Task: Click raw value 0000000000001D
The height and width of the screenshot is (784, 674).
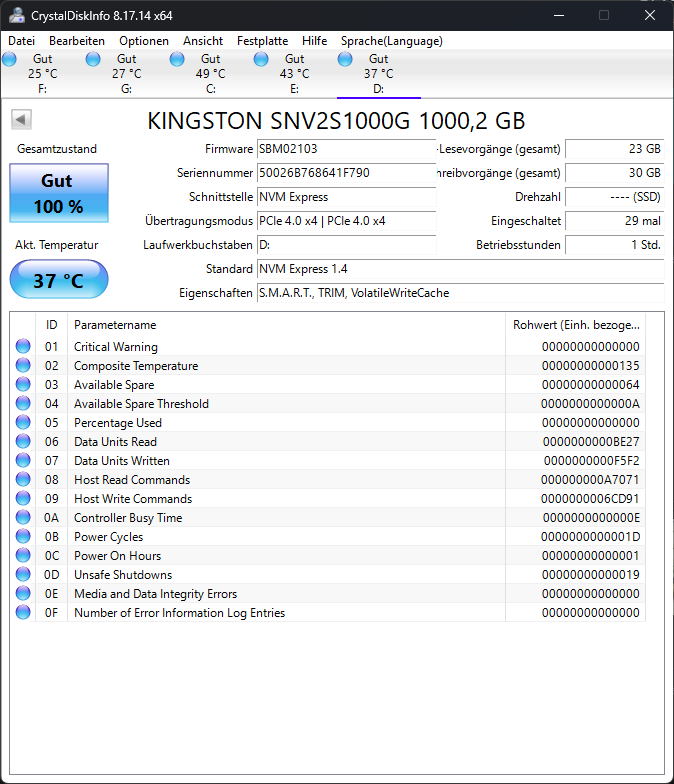Action: click(x=590, y=537)
